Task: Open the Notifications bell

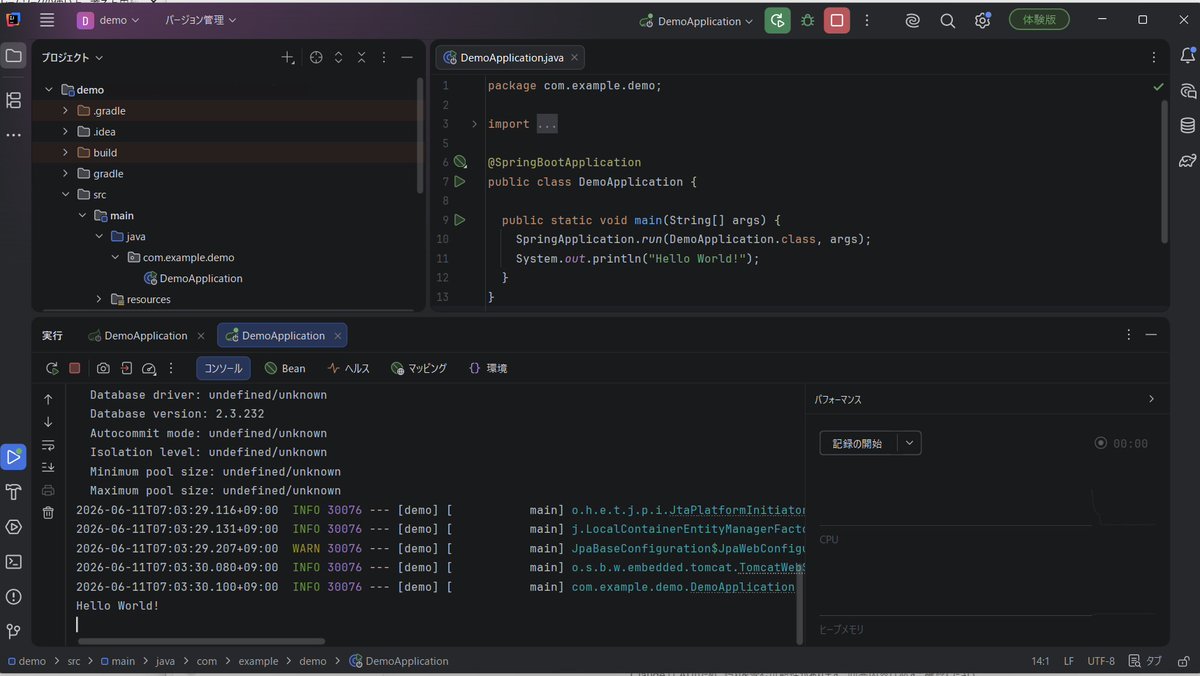Action: point(1188,56)
